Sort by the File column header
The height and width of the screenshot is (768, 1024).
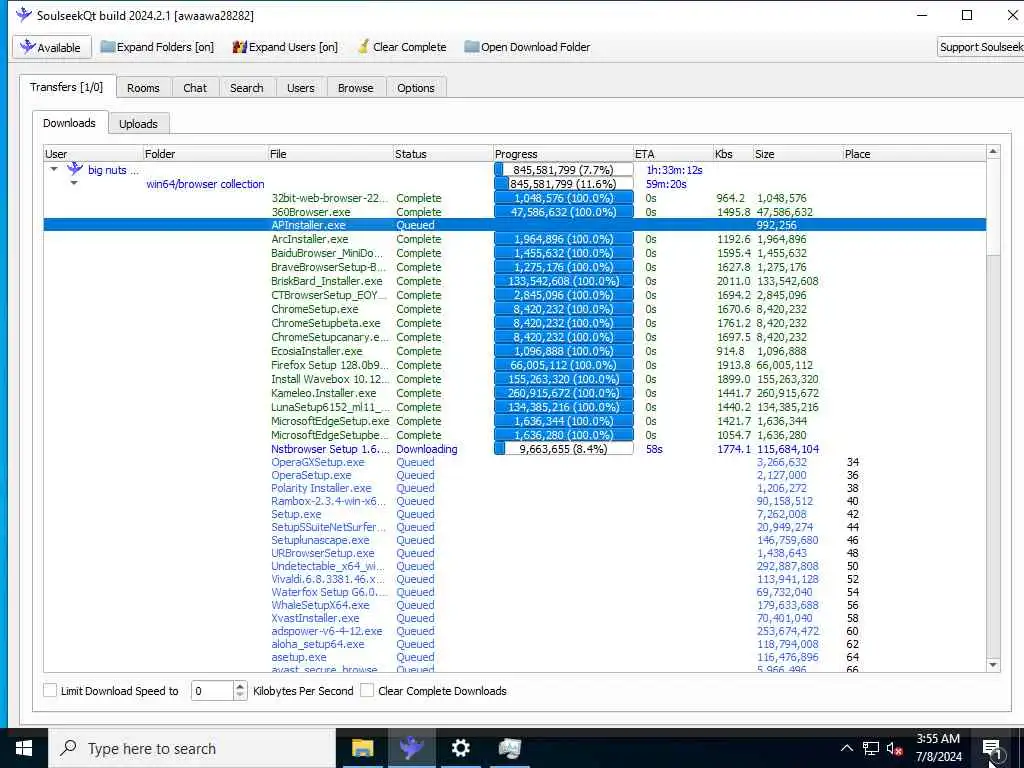(x=330, y=154)
